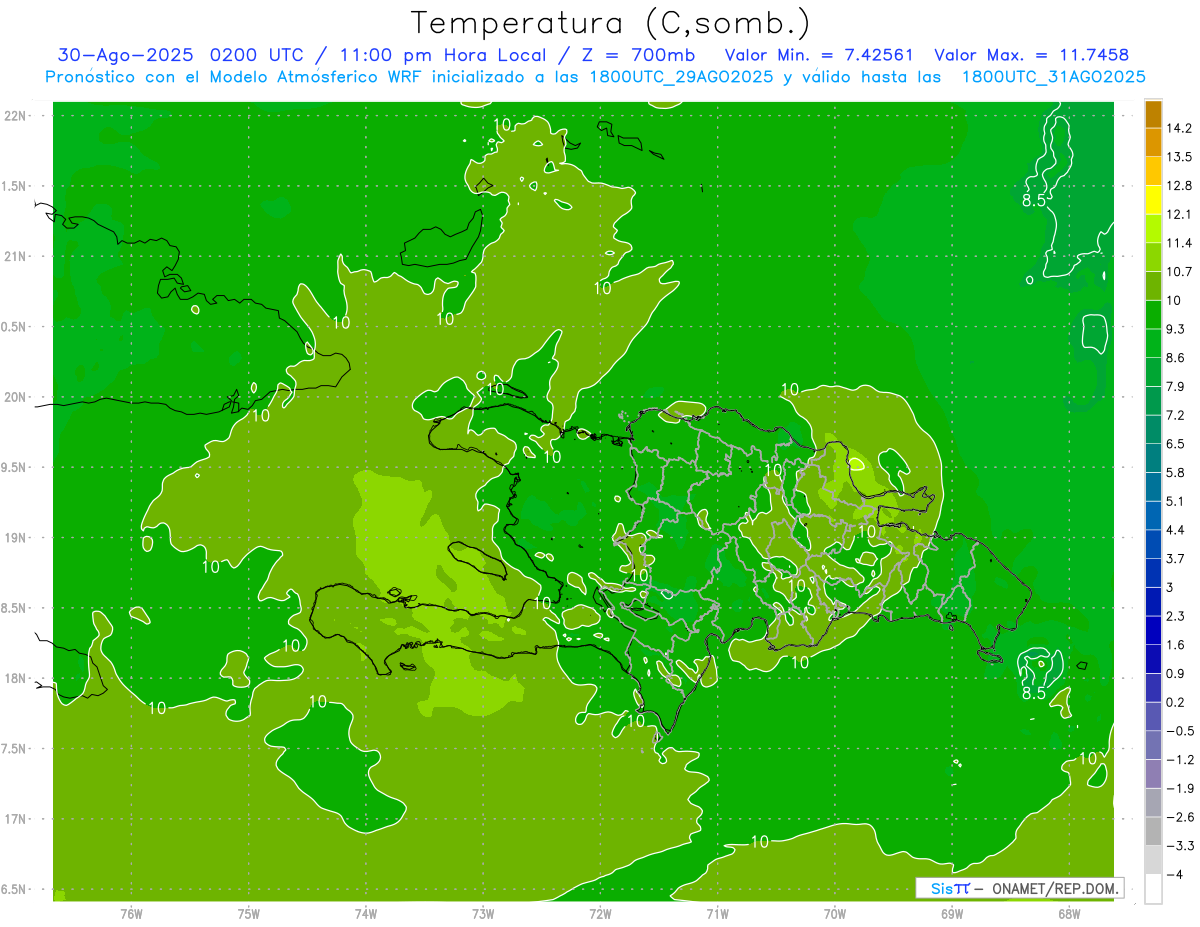Click the 75W longitude axis label
Image resolution: width=1200 pixels, height=927 pixels.
point(249,914)
